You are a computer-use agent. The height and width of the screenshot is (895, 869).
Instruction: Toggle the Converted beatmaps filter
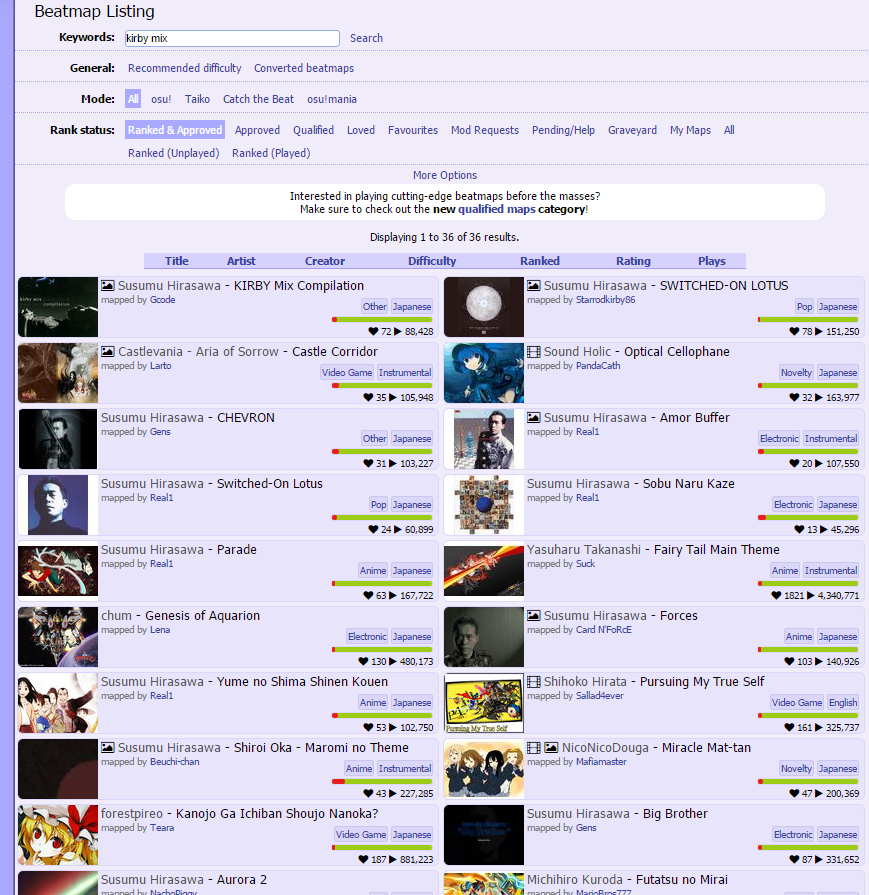303,68
